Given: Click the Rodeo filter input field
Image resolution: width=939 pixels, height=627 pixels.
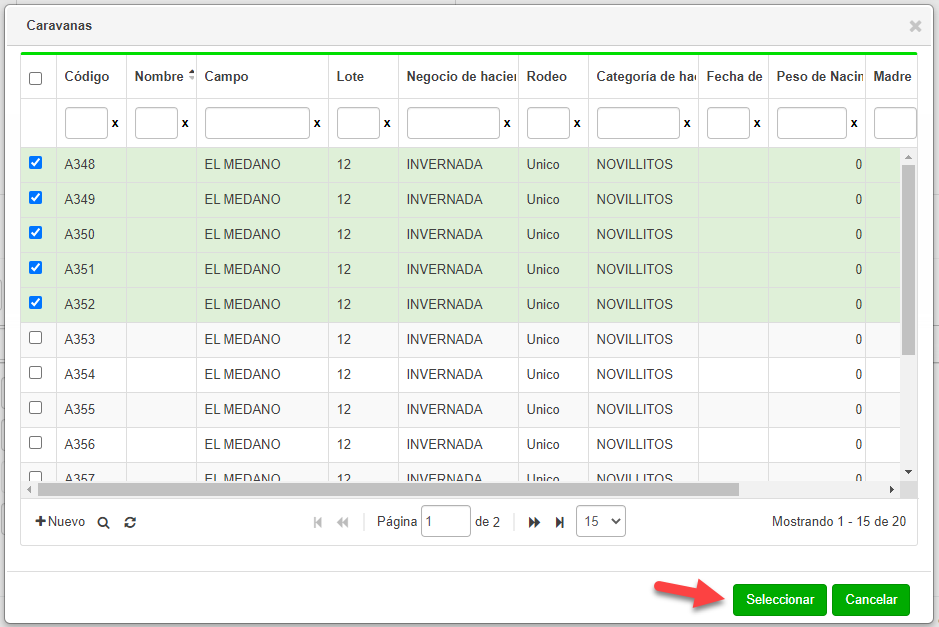Looking at the screenshot, I should click(548, 123).
